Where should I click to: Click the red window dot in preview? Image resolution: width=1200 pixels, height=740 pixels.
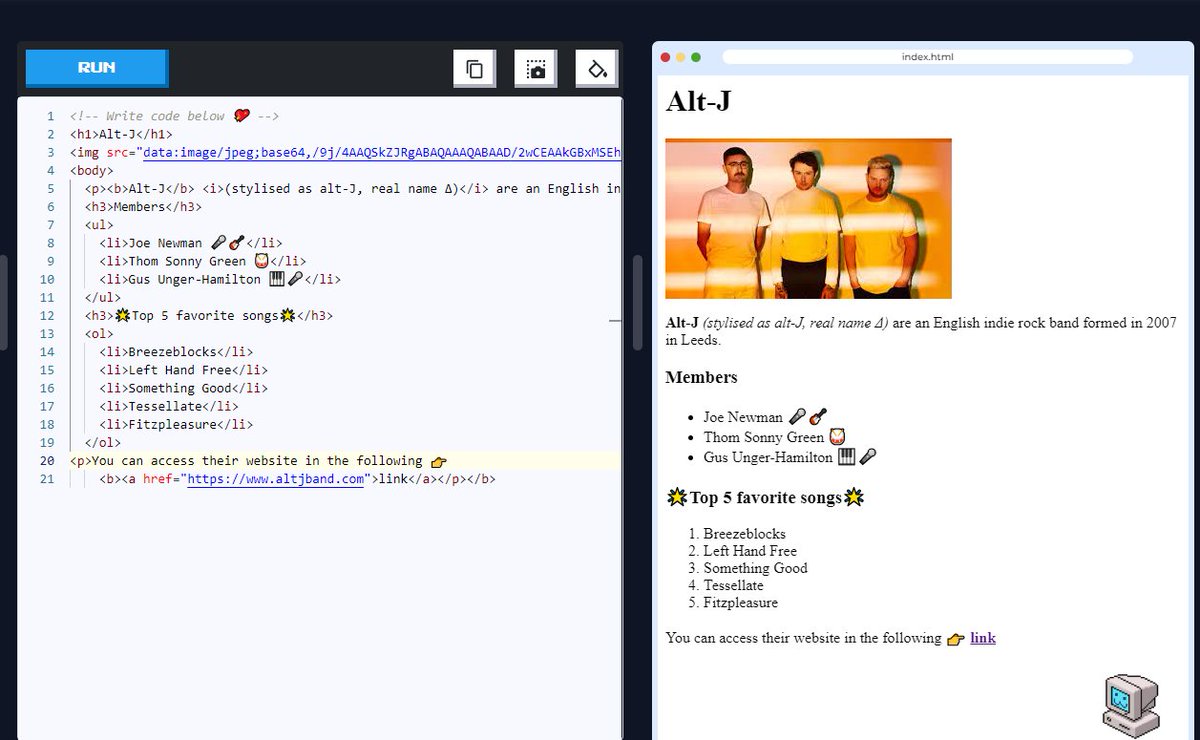click(x=666, y=57)
